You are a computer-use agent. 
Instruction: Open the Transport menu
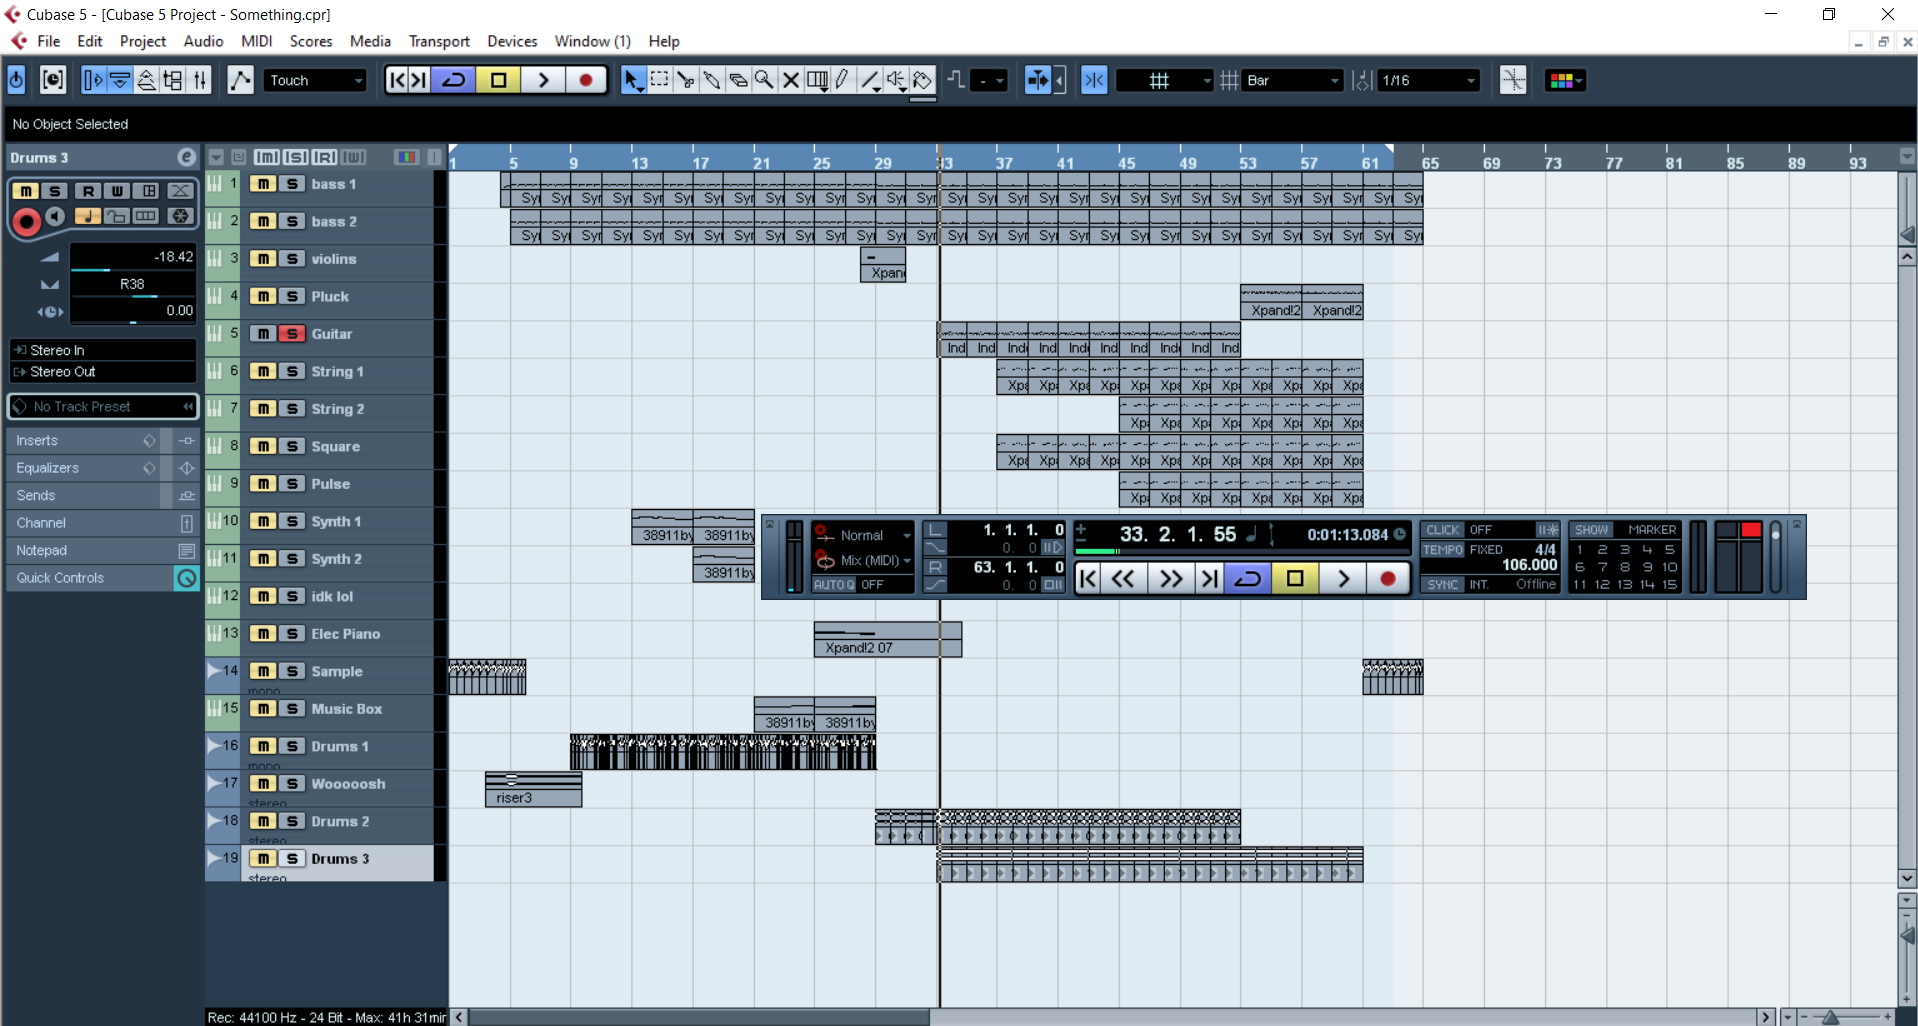tap(439, 41)
